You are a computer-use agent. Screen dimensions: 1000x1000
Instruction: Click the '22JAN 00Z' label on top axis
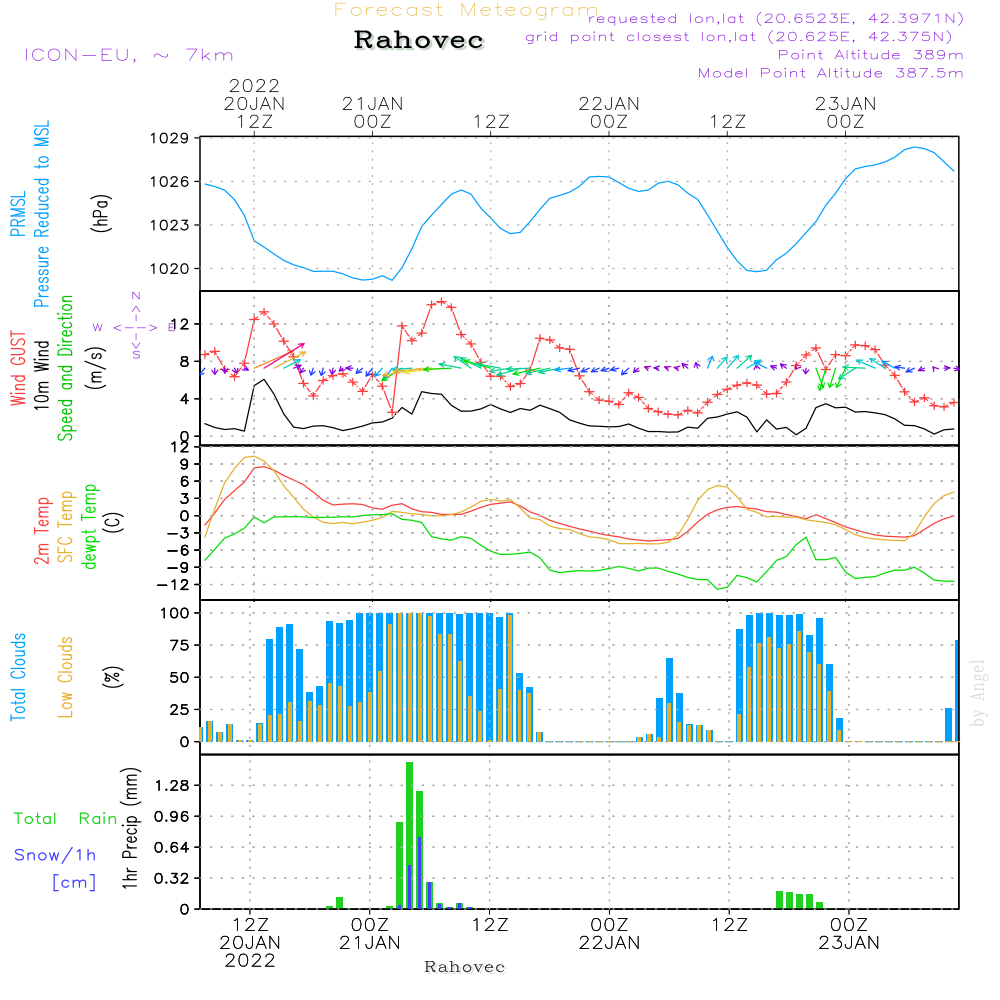click(x=608, y=112)
